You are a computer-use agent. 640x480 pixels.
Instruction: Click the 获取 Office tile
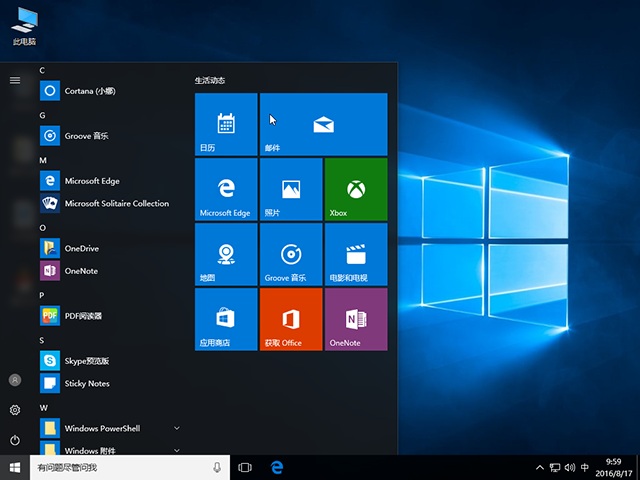click(x=291, y=319)
